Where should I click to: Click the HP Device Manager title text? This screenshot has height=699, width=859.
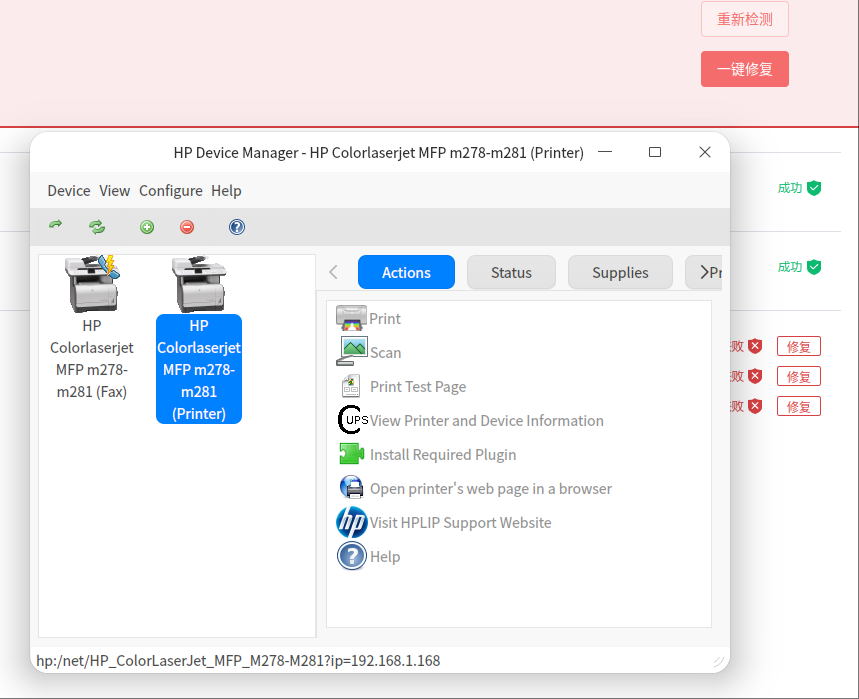click(x=379, y=152)
